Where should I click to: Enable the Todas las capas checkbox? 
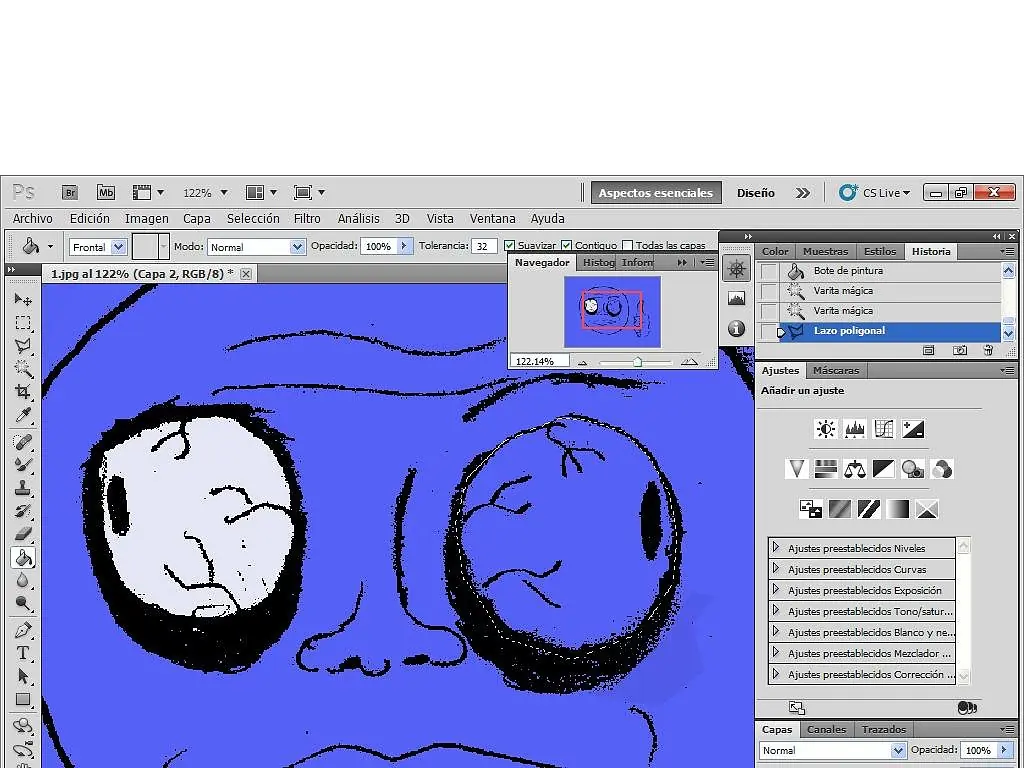tap(627, 246)
